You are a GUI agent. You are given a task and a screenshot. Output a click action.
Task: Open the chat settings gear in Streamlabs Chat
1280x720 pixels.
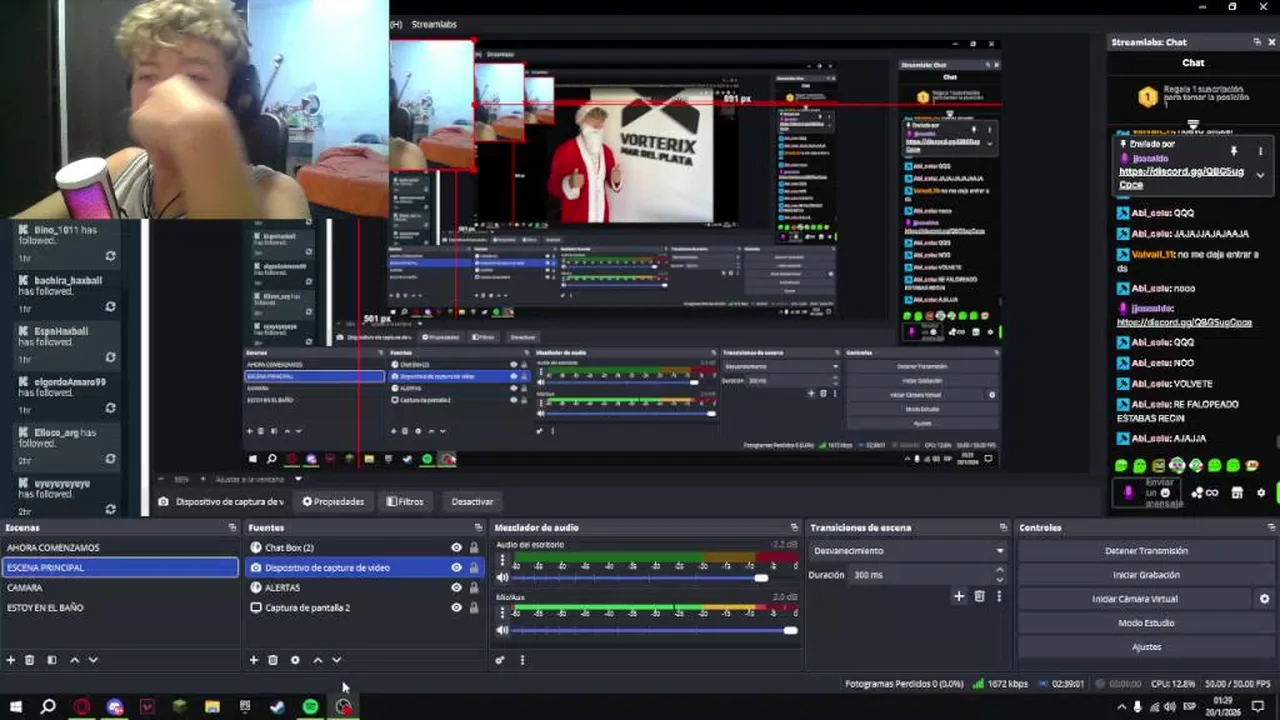pos(1261,493)
